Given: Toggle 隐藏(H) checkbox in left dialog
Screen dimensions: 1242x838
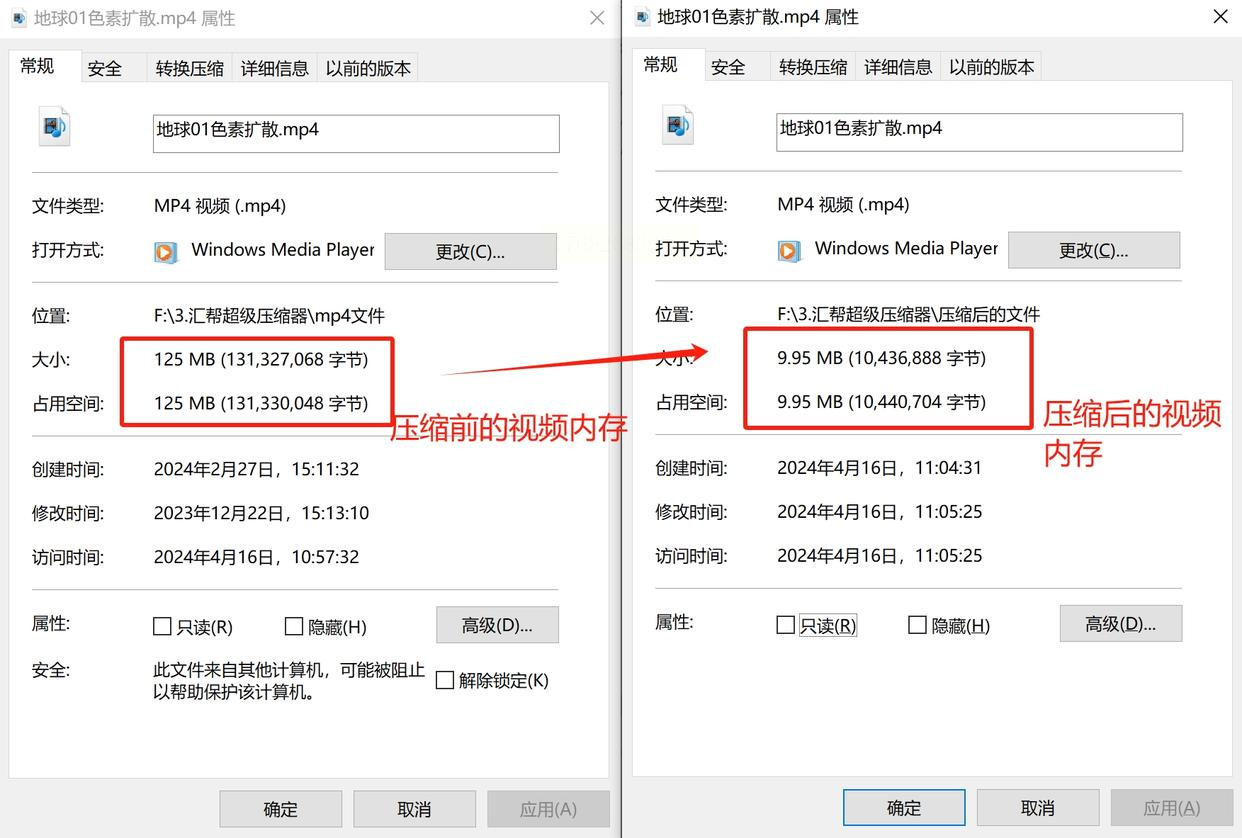Looking at the screenshot, I should click(x=294, y=626).
